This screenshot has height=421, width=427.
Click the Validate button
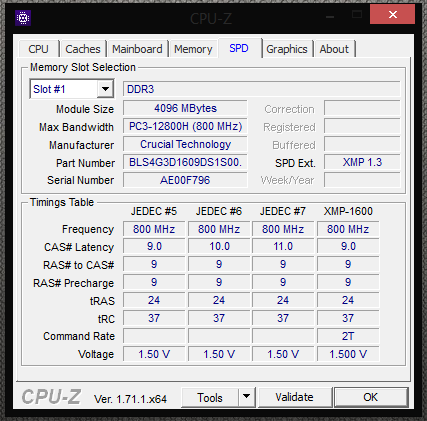tap(294, 397)
